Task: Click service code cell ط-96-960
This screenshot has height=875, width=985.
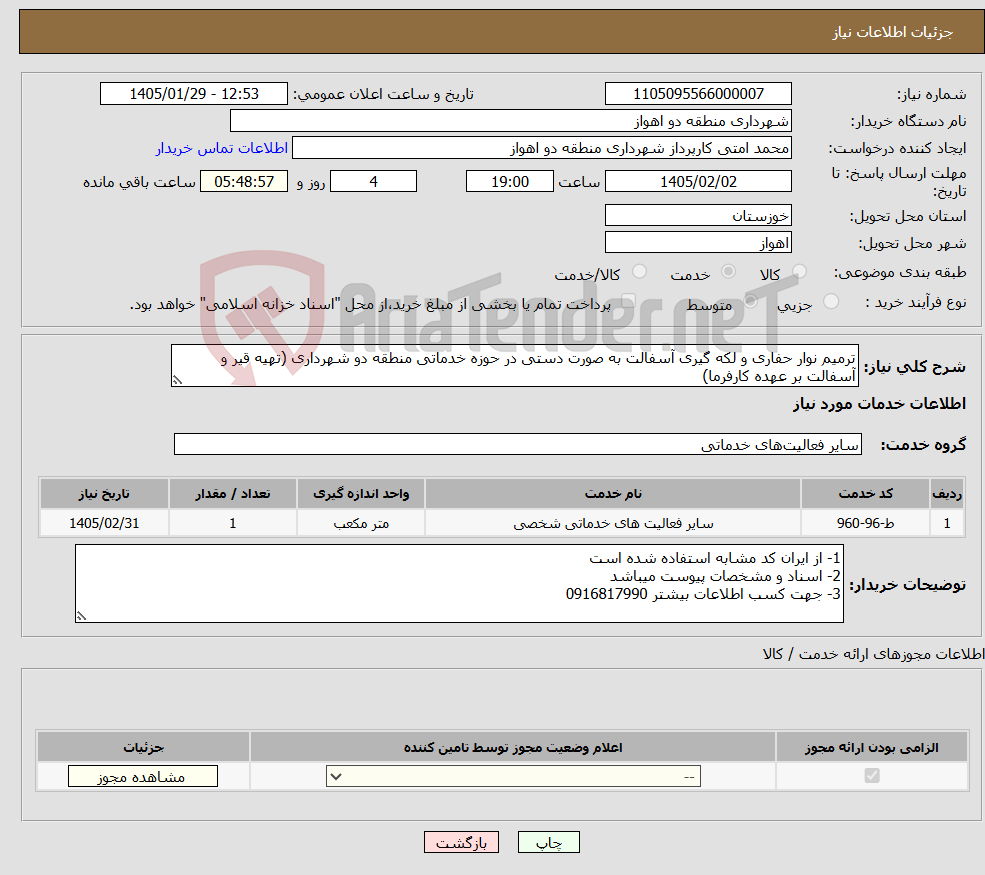Action: 865,523
